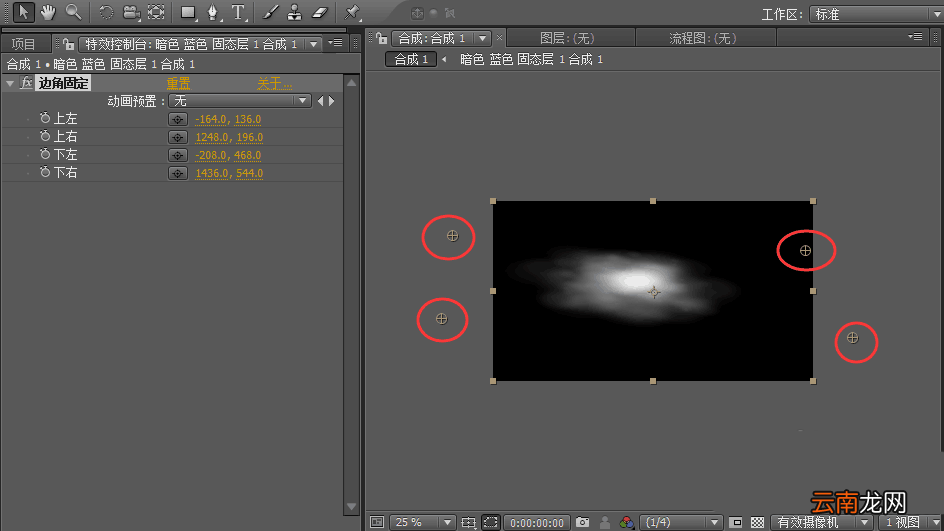The height and width of the screenshot is (531, 944).
Task: Open the 流程图 tab
Action: [703, 39]
